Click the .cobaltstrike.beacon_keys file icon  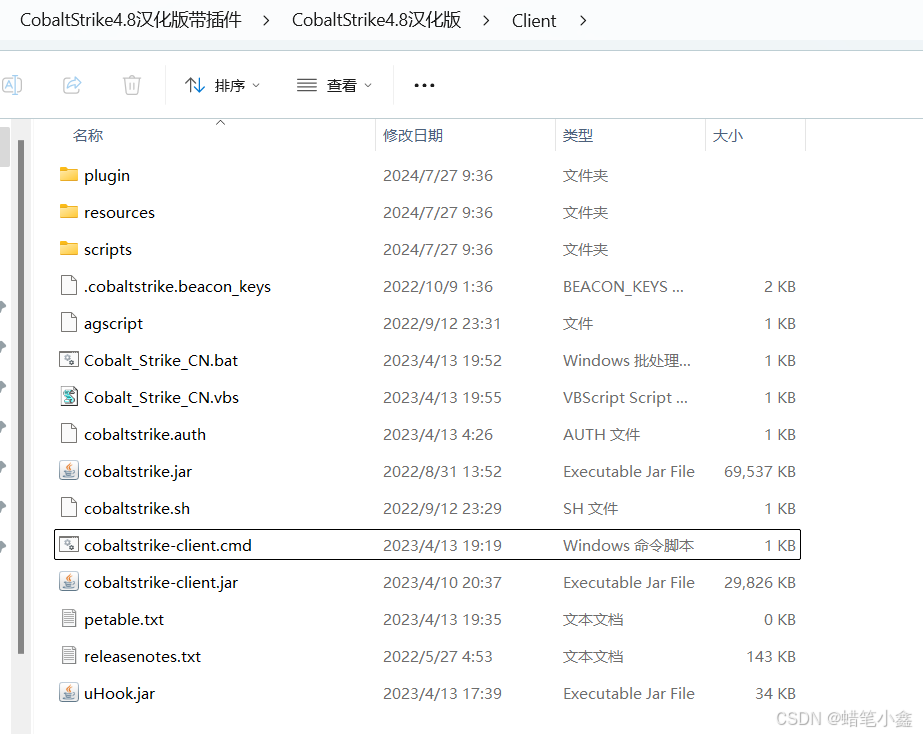coord(69,285)
